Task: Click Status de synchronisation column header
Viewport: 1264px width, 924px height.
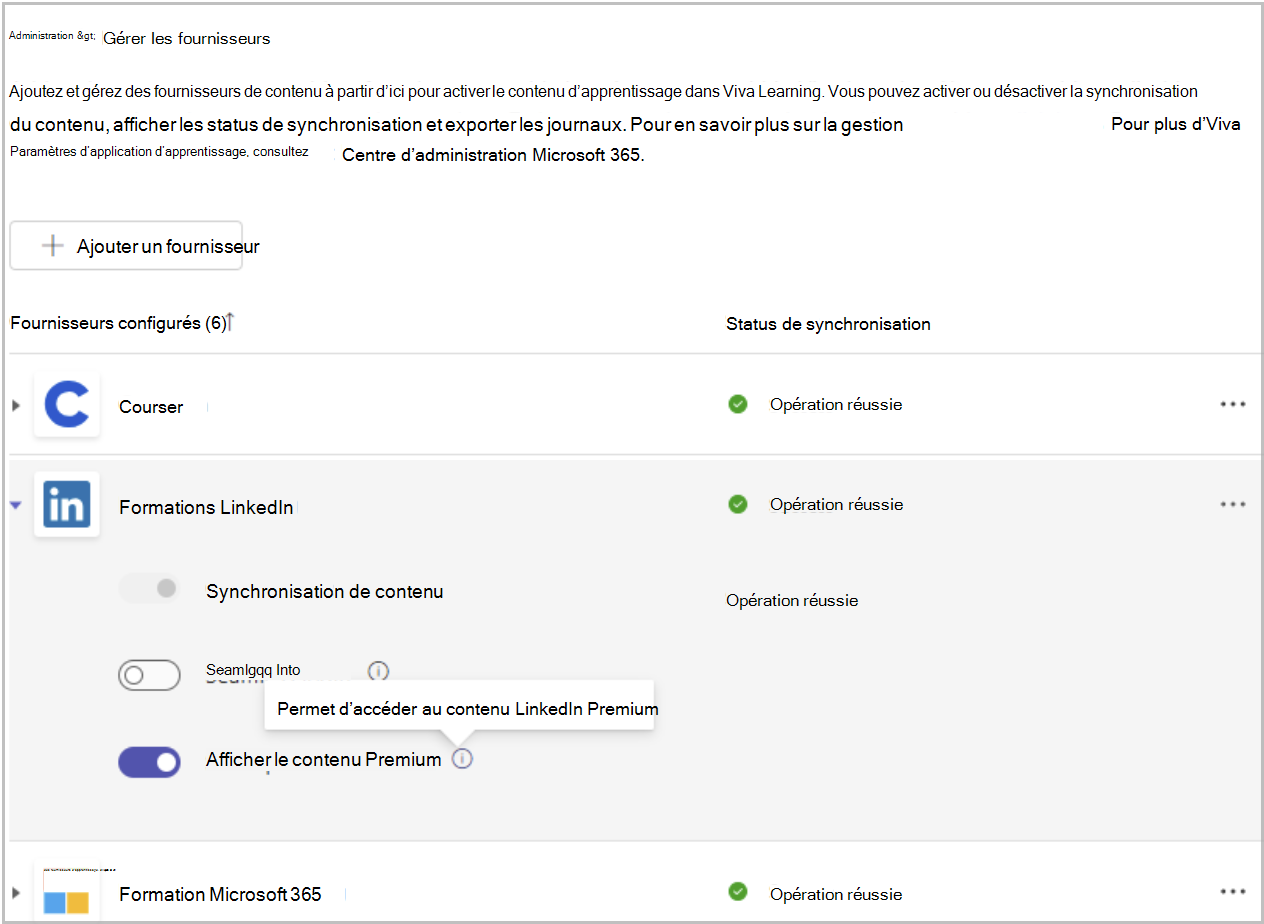Action: click(x=828, y=324)
